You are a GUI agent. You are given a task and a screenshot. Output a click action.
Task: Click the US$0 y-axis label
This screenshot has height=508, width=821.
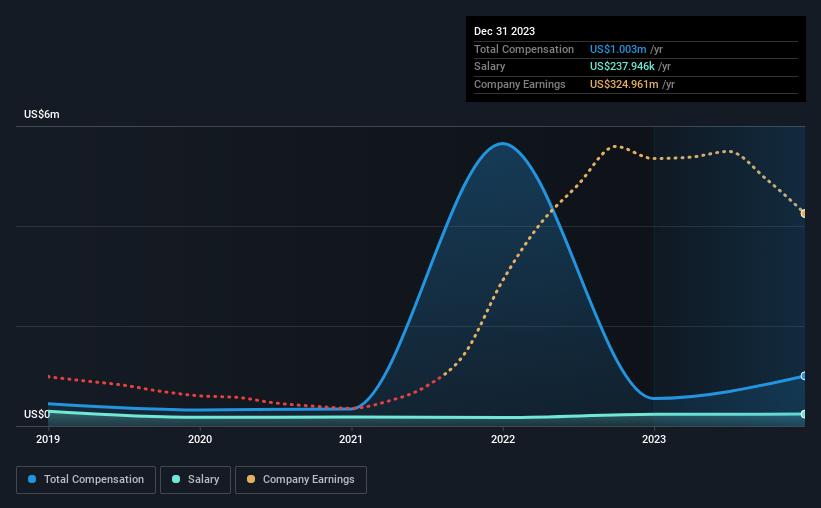coord(37,414)
